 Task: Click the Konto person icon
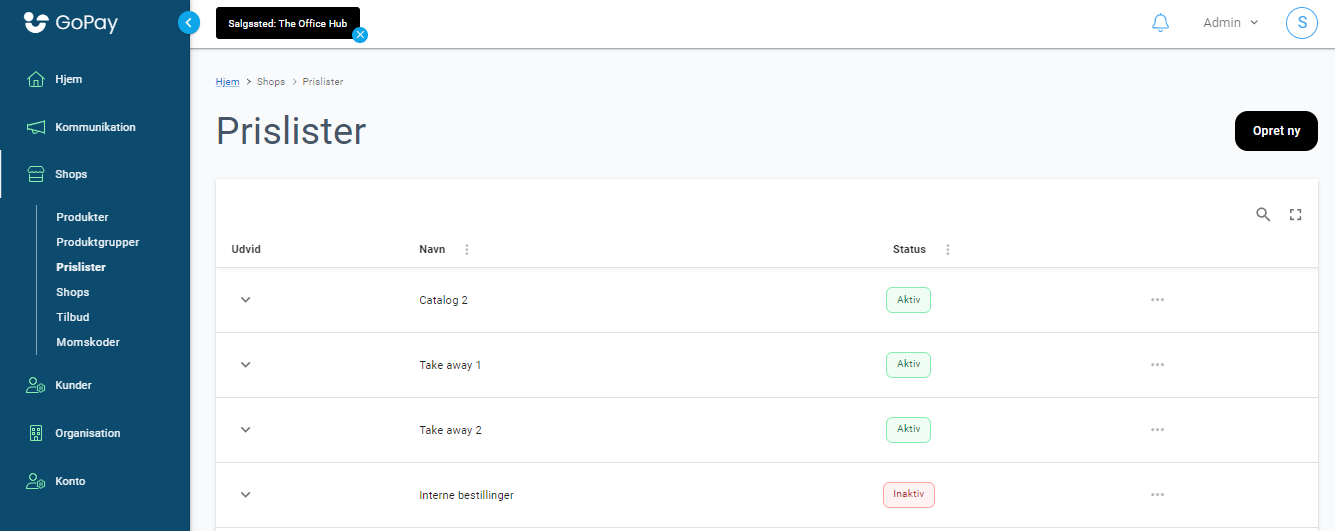coord(36,481)
